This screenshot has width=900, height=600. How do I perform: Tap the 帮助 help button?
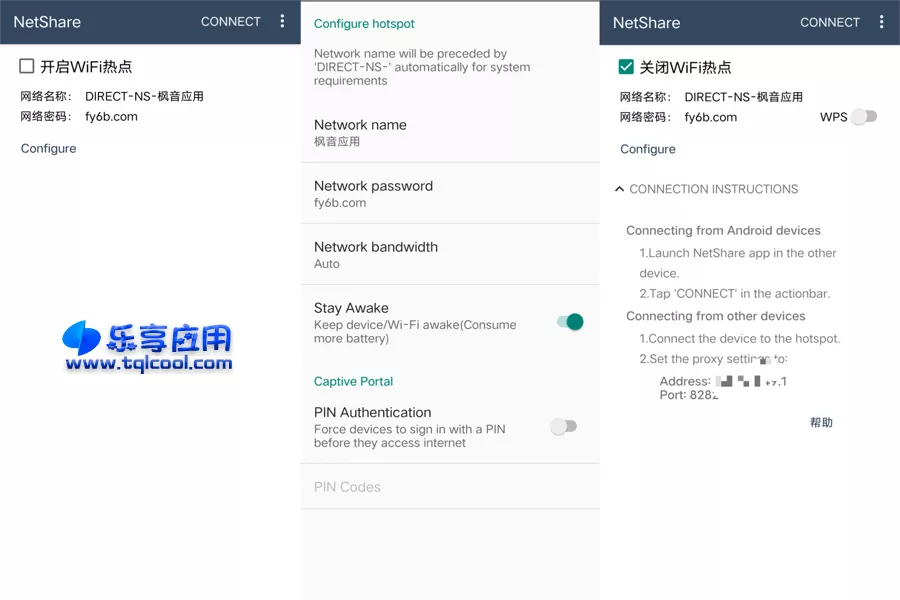820,422
